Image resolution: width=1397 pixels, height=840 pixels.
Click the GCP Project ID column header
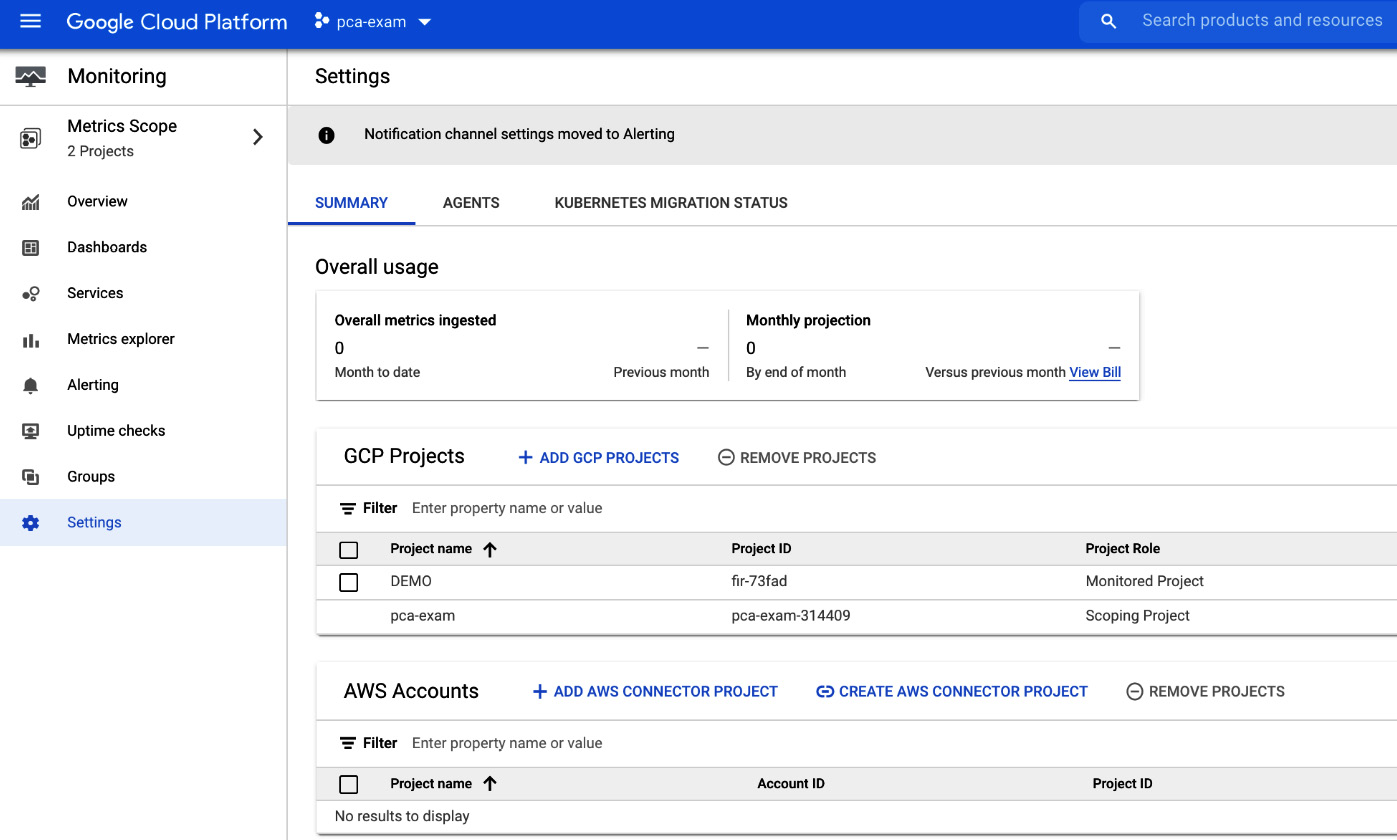[761, 549]
